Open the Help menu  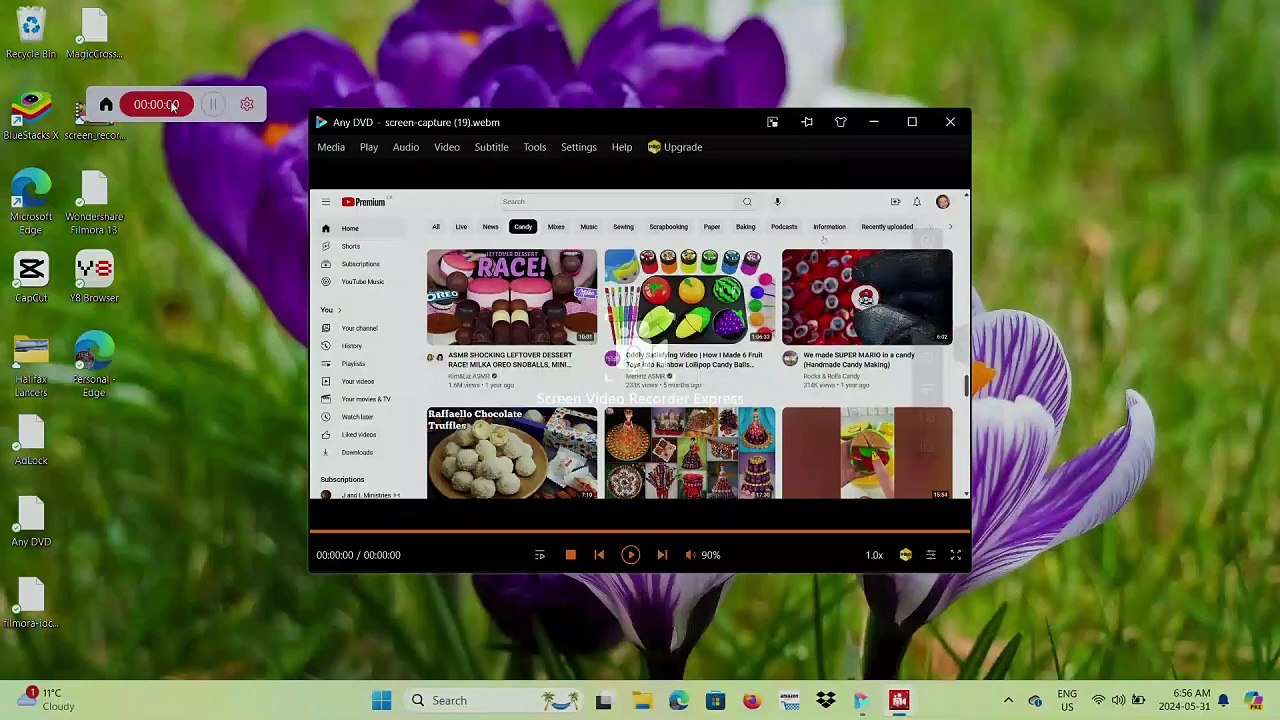click(622, 147)
